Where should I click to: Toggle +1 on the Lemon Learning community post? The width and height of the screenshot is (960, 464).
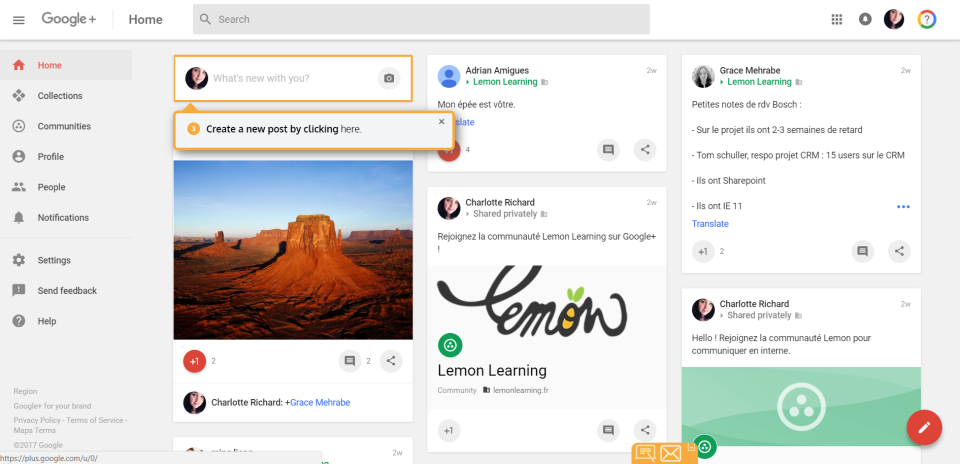(449, 430)
